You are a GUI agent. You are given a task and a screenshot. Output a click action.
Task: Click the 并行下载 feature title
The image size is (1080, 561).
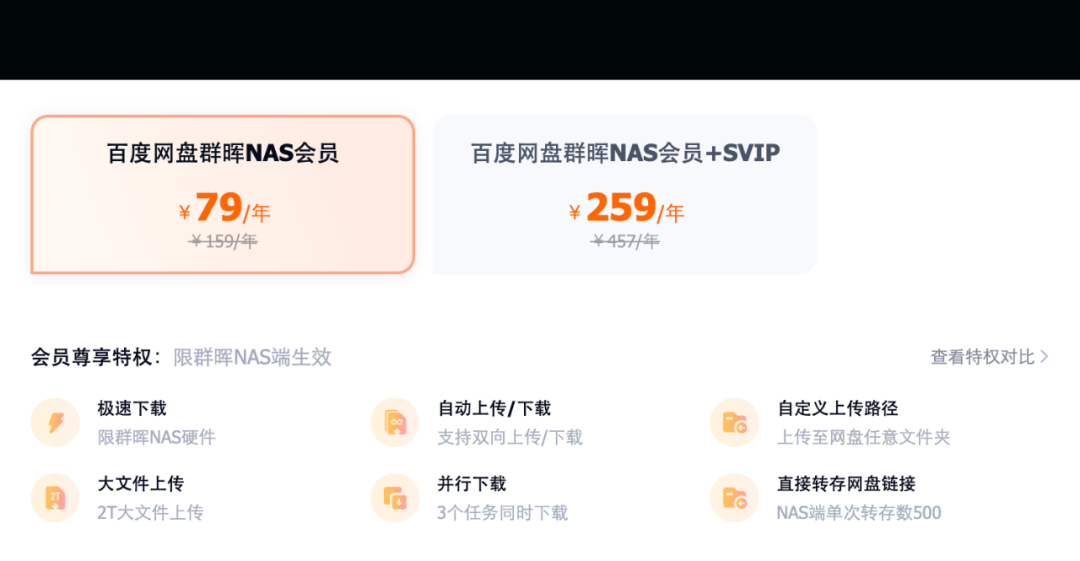pyautogui.click(x=472, y=484)
